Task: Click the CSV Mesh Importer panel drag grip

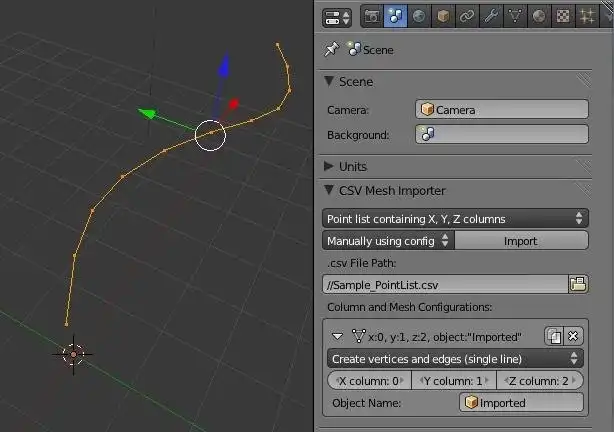Action: coord(583,190)
